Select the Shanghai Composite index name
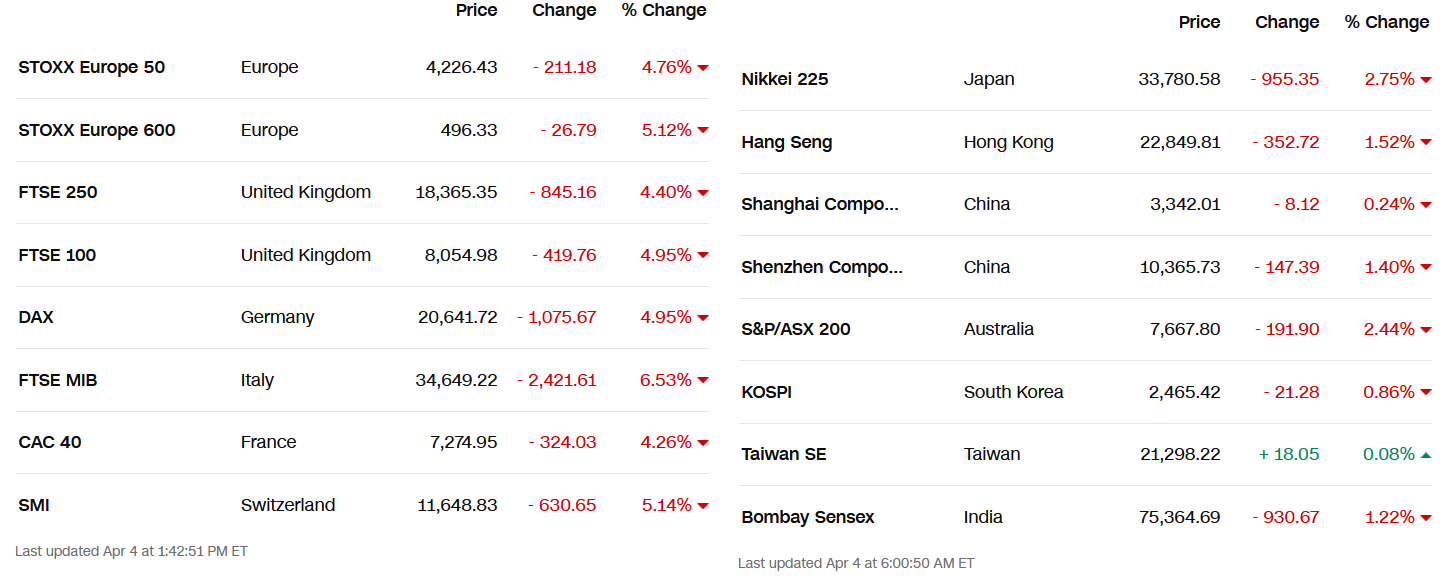The width and height of the screenshot is (1448, 581). pos(820,204)
